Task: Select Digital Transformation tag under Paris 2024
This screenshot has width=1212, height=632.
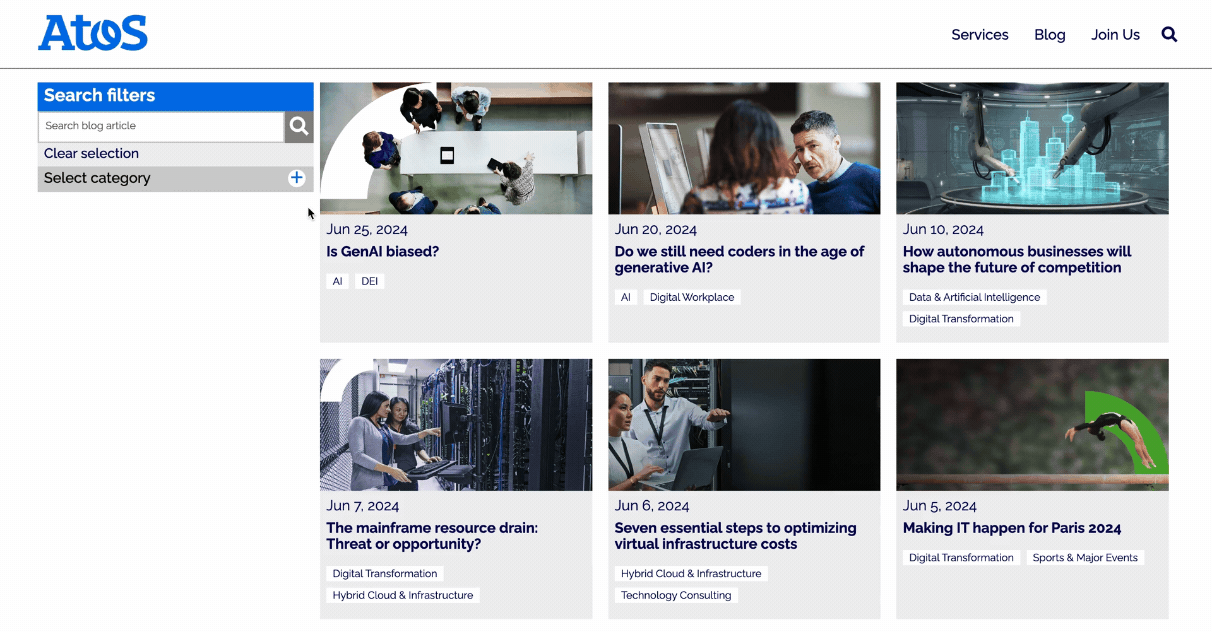Action: click(x=961, y=558)
